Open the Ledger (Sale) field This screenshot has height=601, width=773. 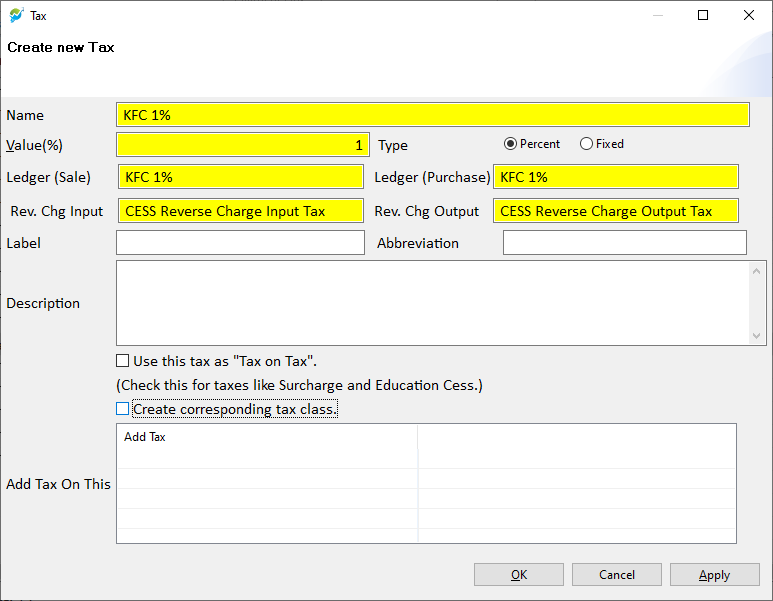tap(241, 177)
